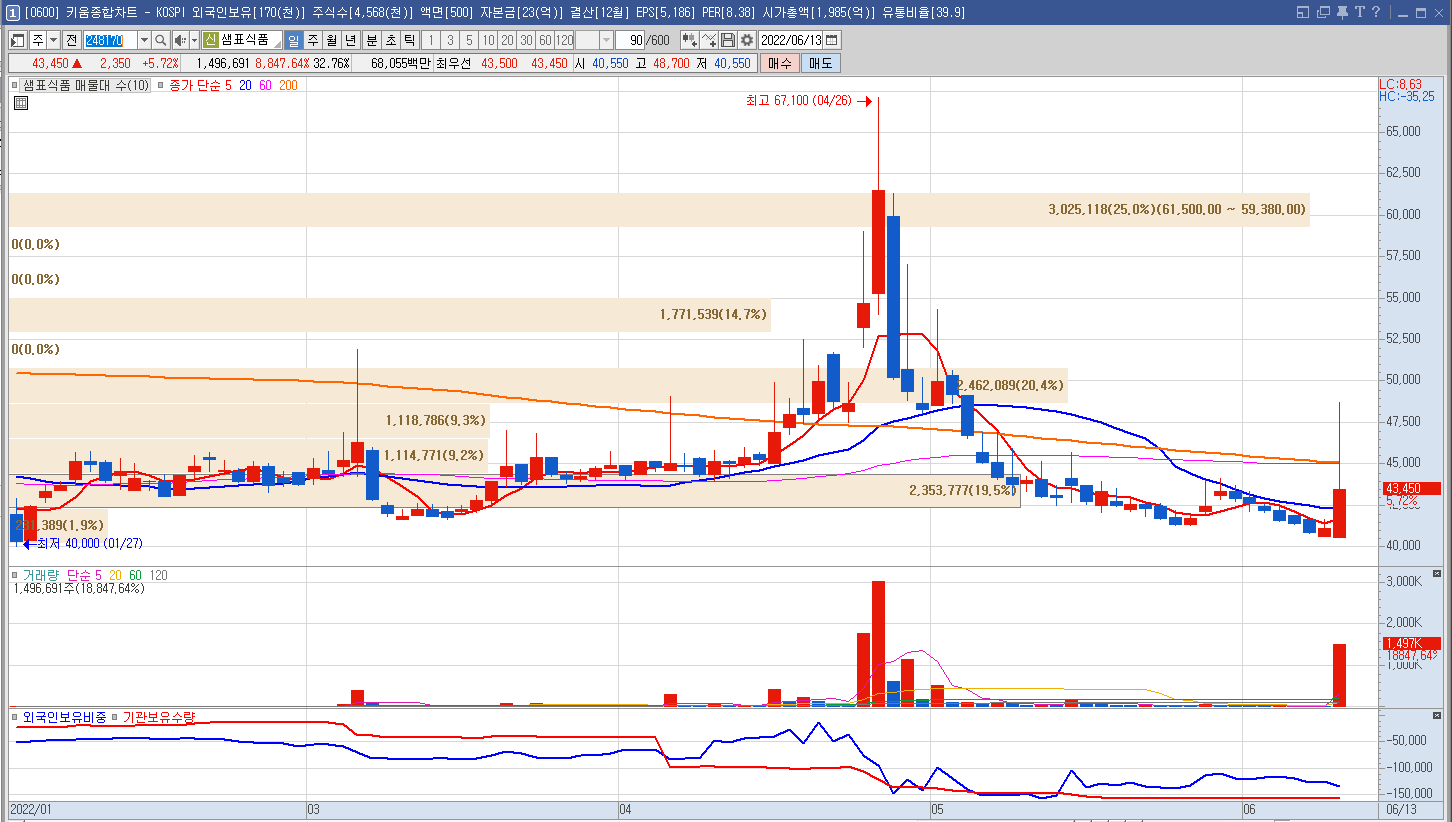Select the 틱 tick period button

click(409, 40)
